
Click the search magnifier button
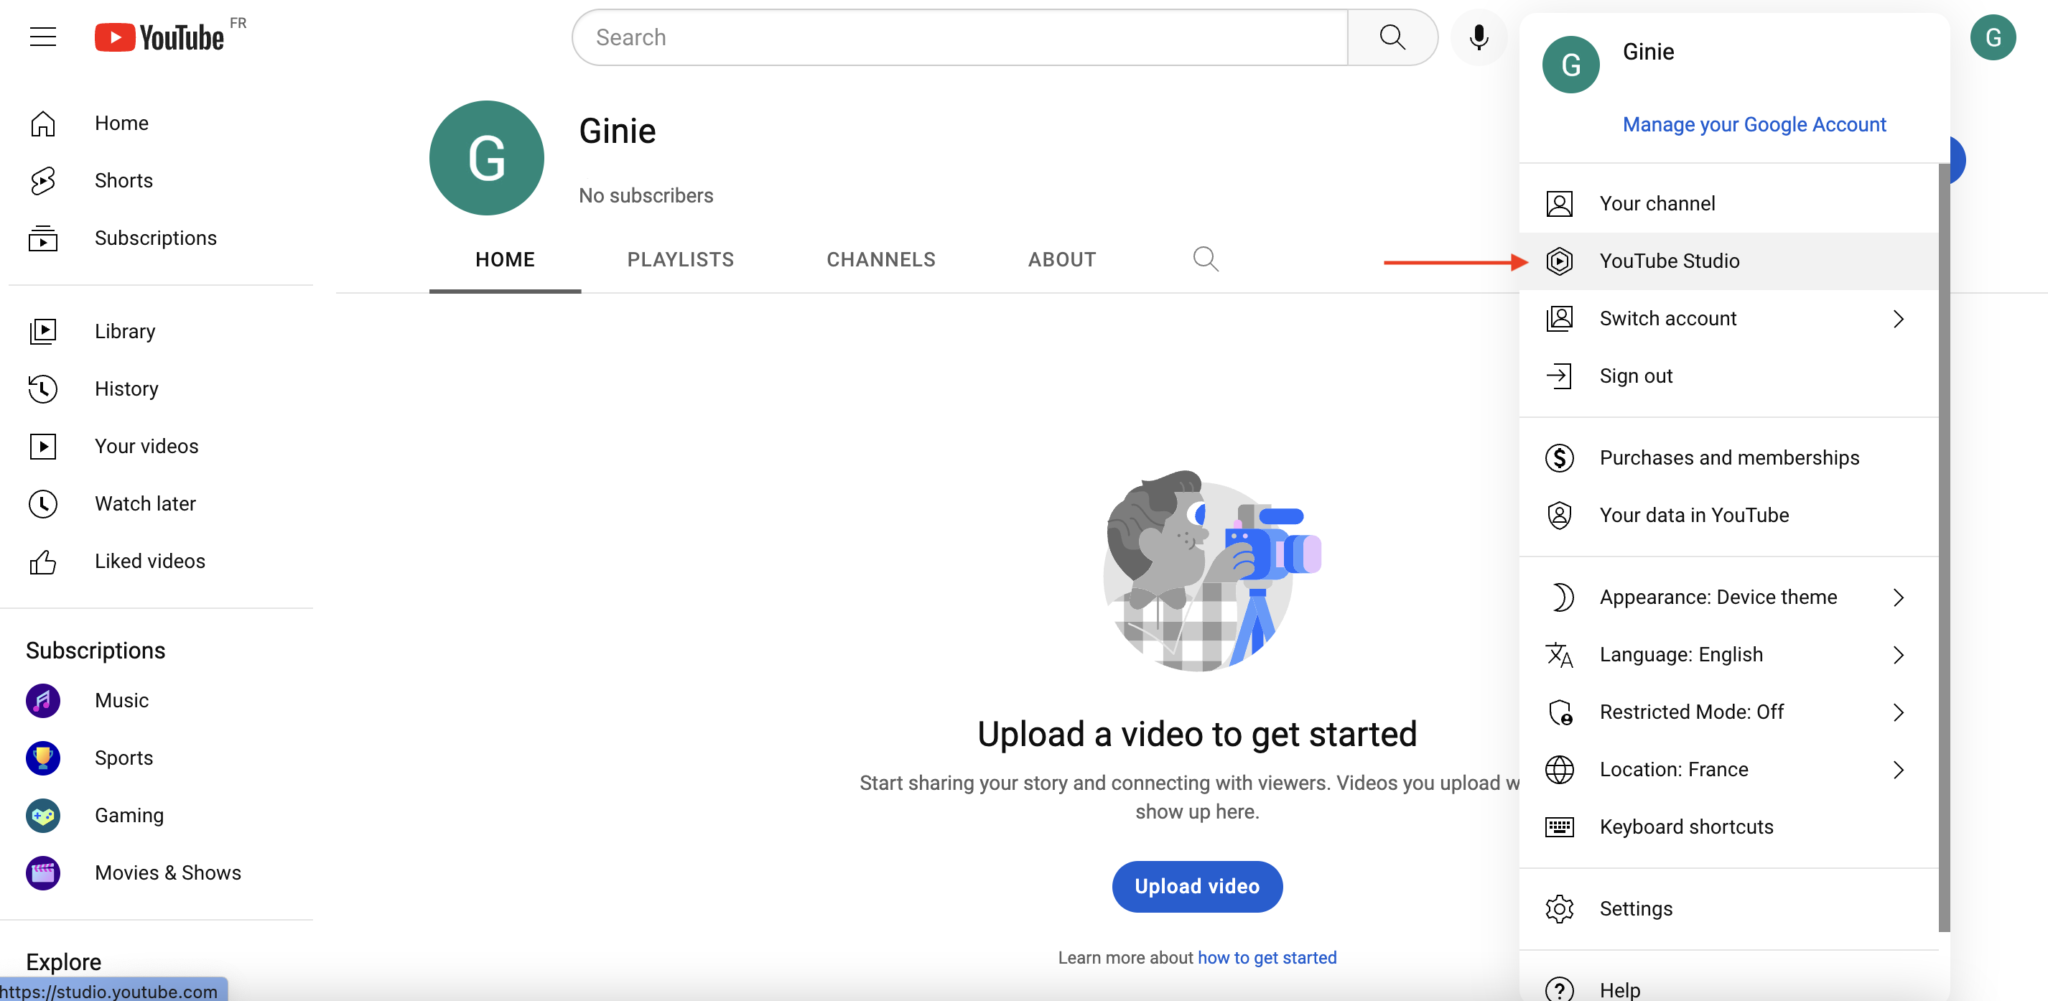[1392, 38]
